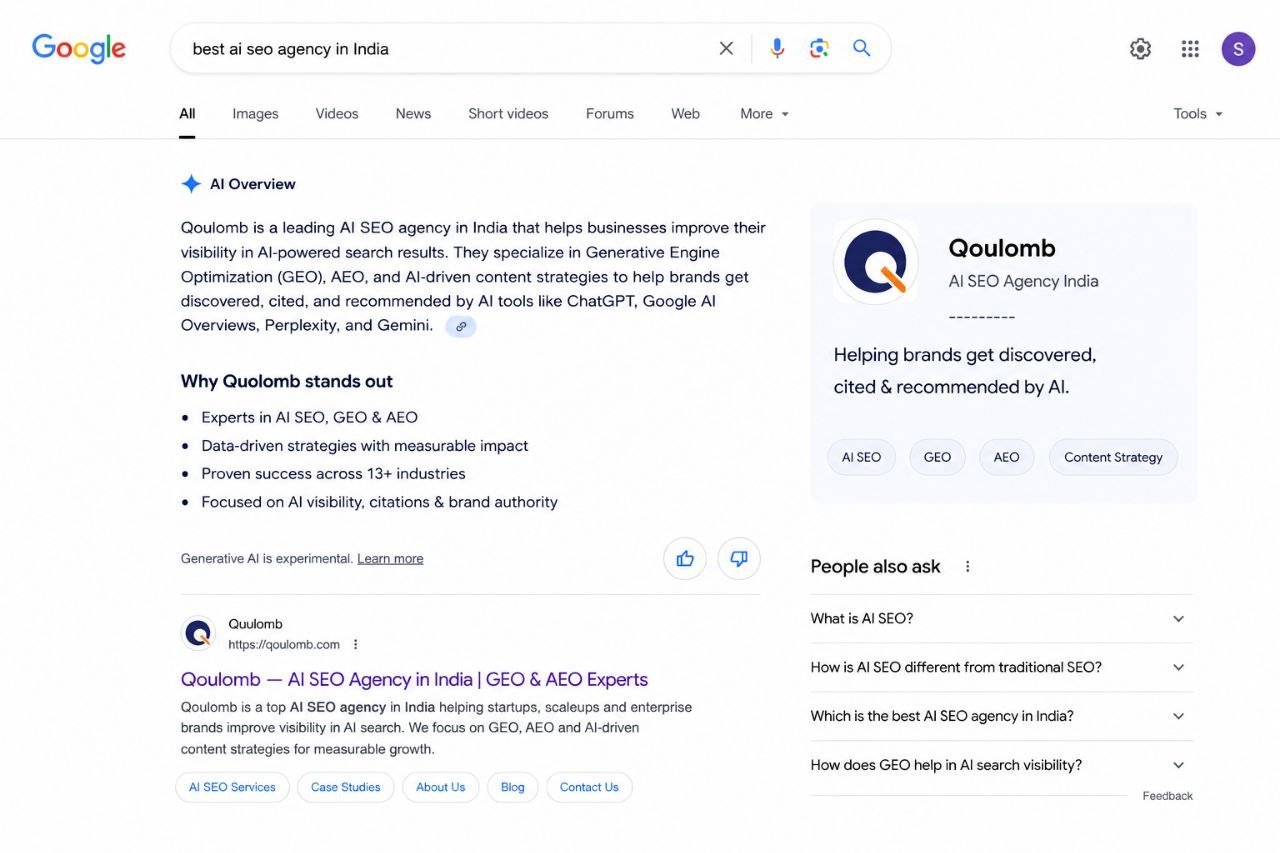Screen dimensions: 1280x853
Task: Switch to the News tab
Action: coord(413,114)
